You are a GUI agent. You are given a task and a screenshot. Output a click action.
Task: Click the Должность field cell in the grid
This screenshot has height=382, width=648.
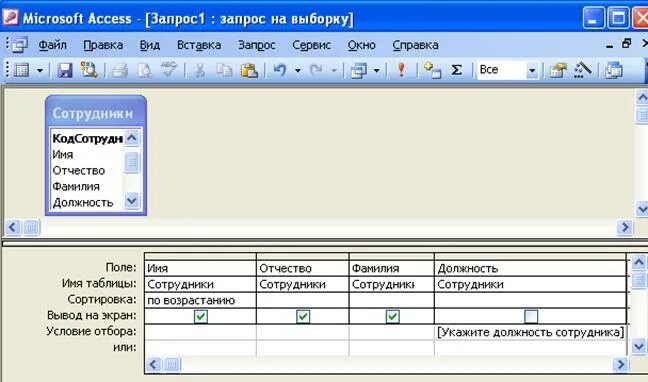coord(531,268)
